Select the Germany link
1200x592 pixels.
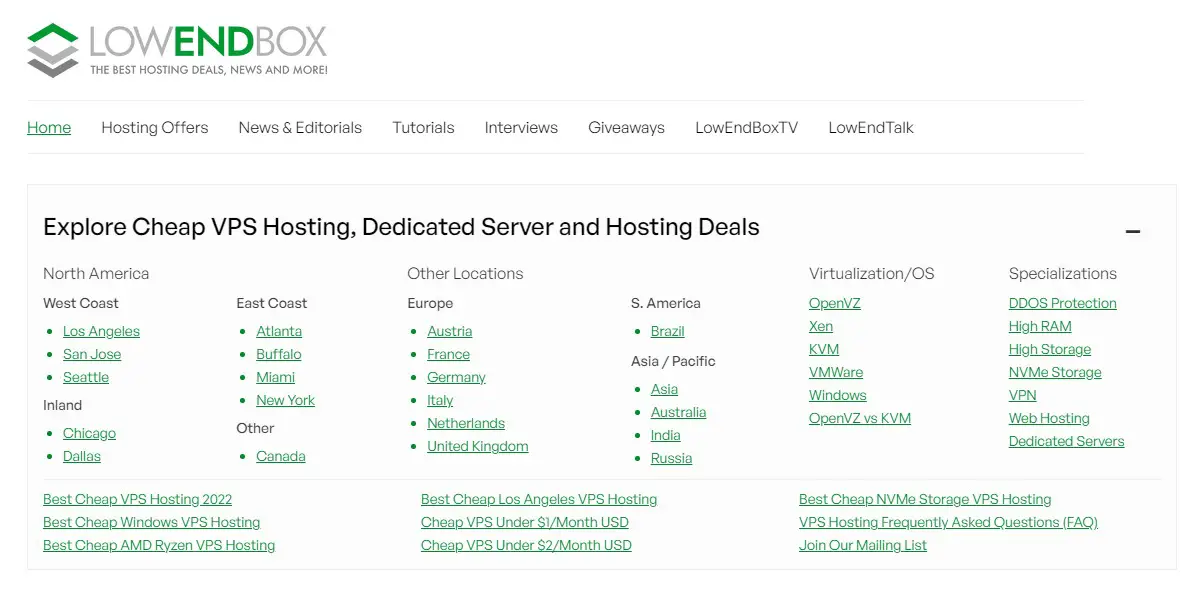457,377
